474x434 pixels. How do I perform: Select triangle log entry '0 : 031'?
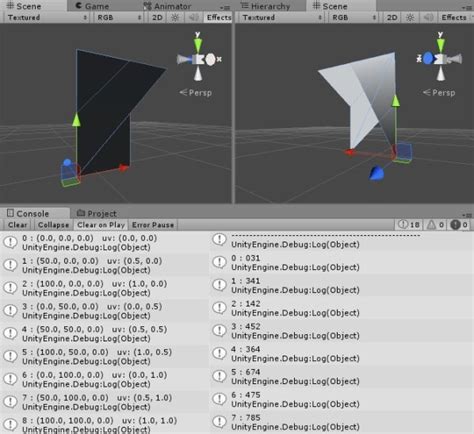(x=342, y=263)
